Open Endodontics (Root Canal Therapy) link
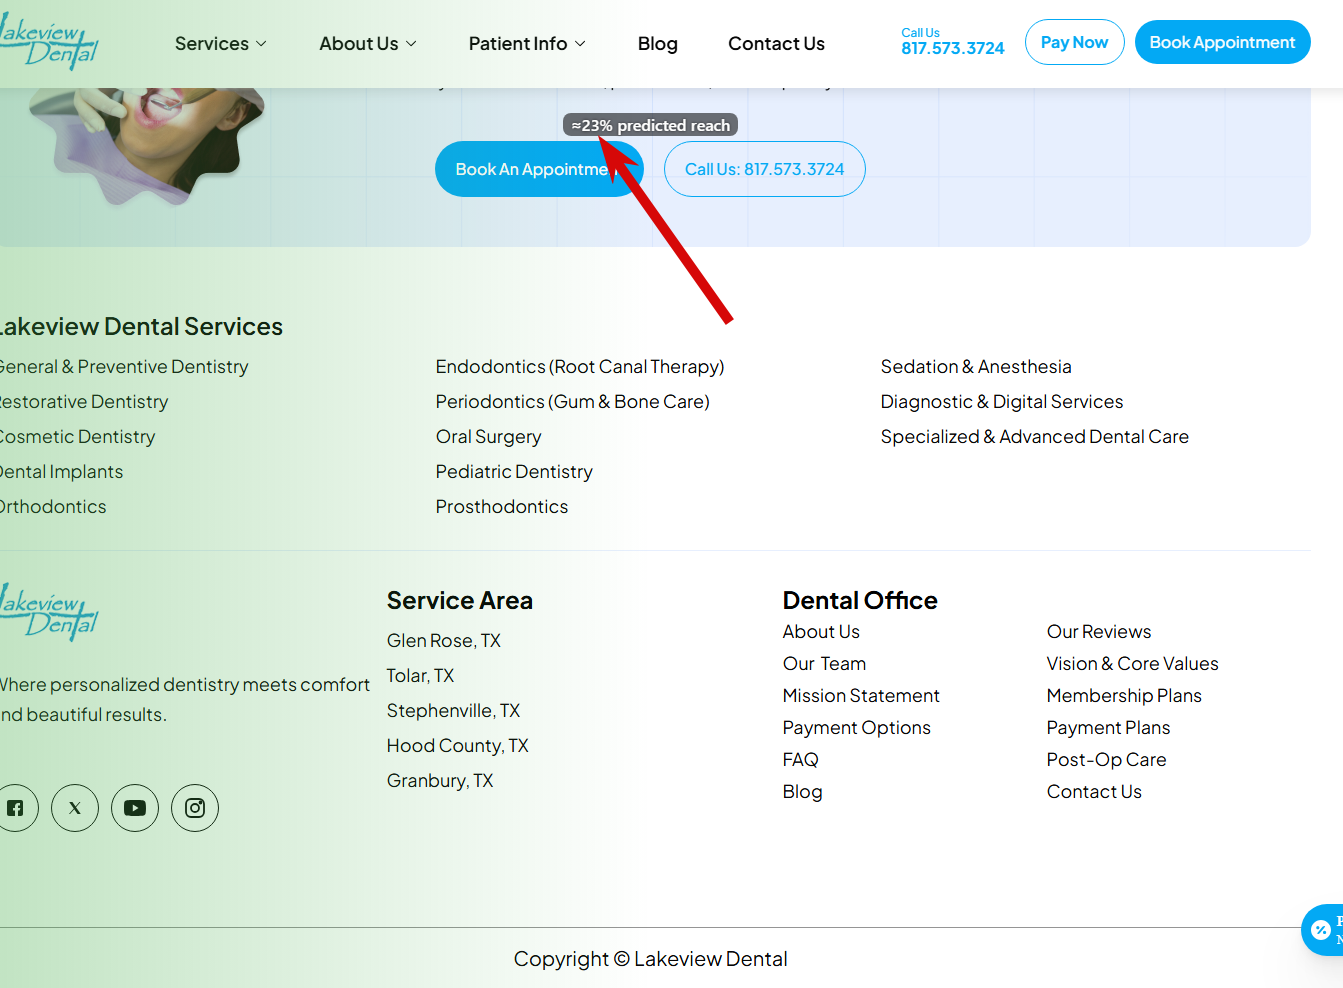This screenshot has height=988, width=1343. (x=580, y=367)
